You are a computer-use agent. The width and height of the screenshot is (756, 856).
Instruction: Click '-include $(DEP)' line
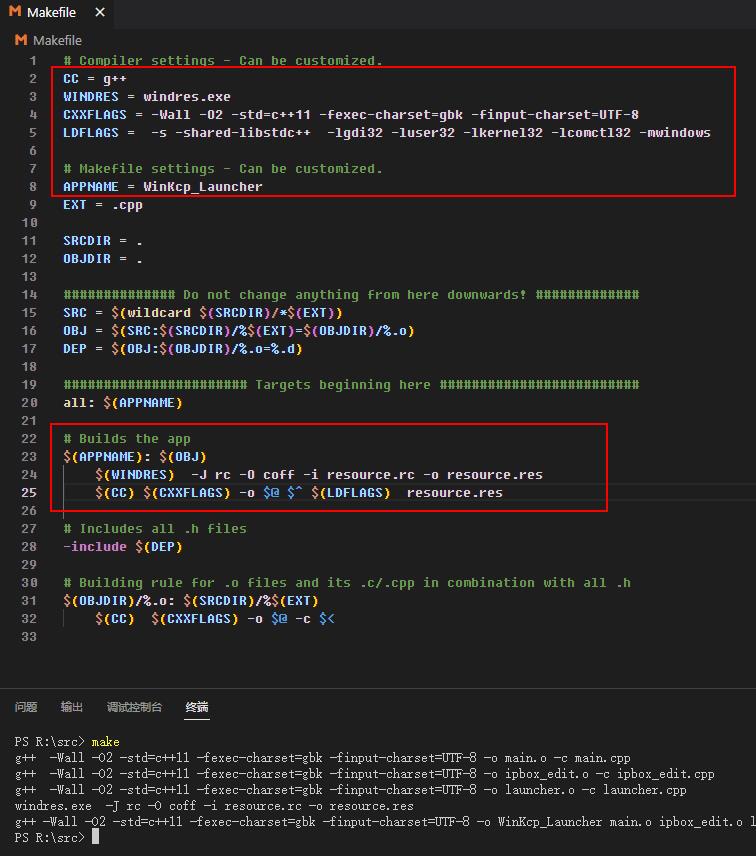123,547
